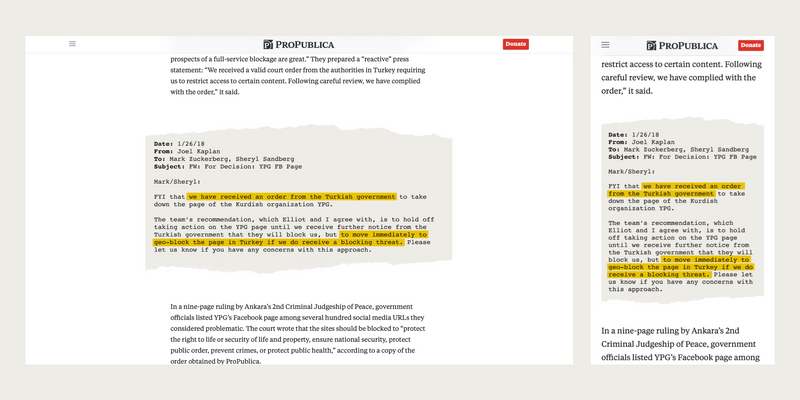Click the 'Date: 1/26/18' line in the wide memo
800x400 pixels.
(x=177, y=145)
